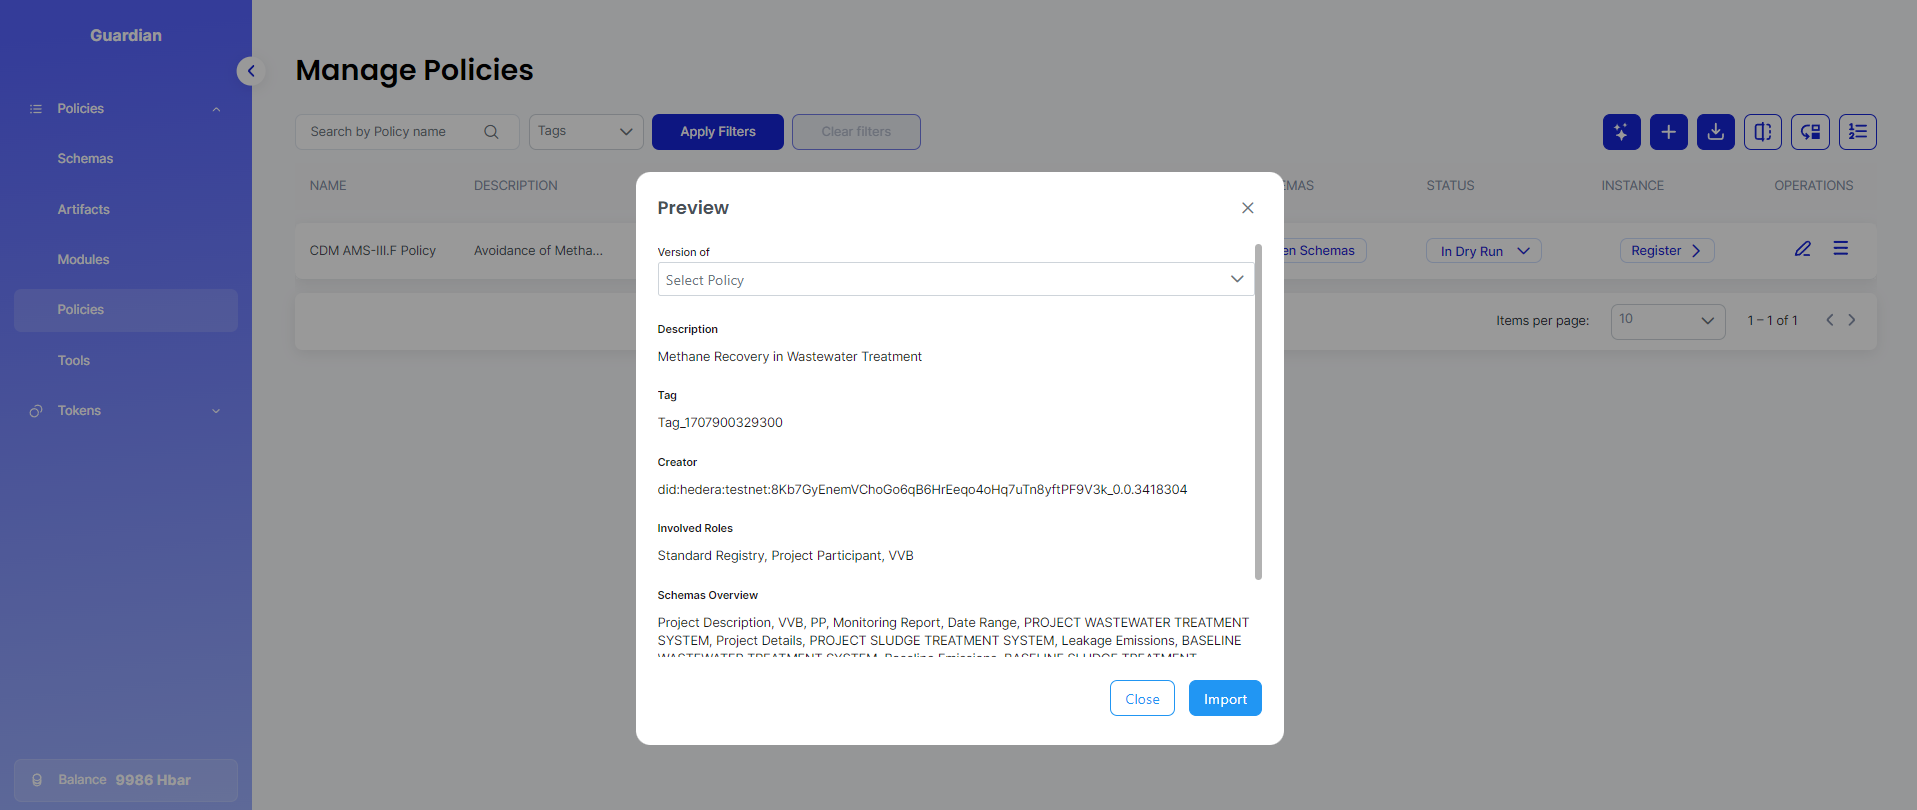The image size is (1917, 810).
Task: Click the plus icon to create policy
Action: click(1668, 132)
